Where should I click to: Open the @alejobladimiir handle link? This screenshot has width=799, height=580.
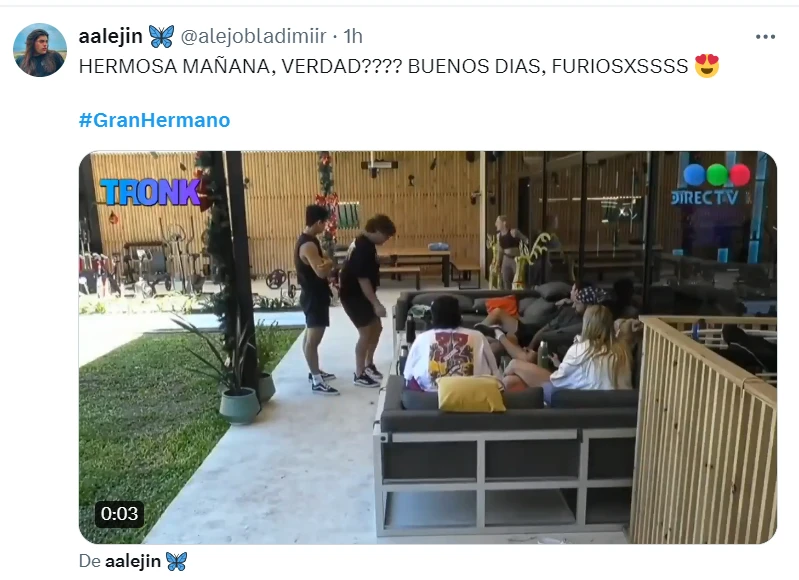[x=253, y=36]
